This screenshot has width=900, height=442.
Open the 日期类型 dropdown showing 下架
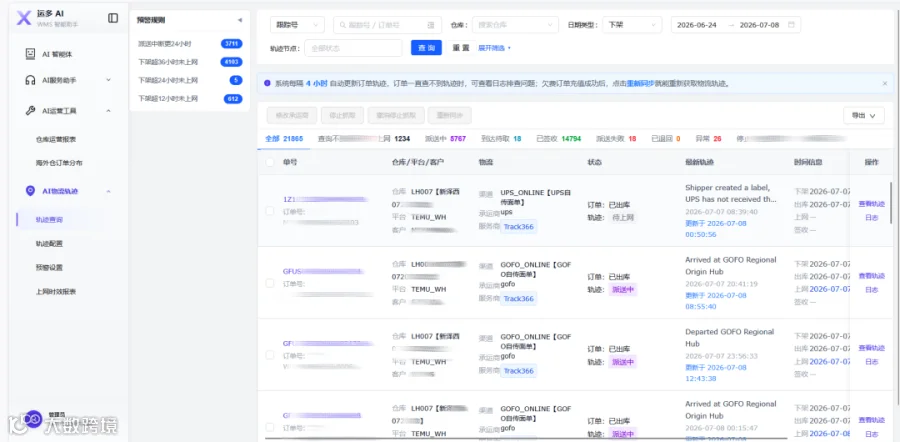click(632, 25)
